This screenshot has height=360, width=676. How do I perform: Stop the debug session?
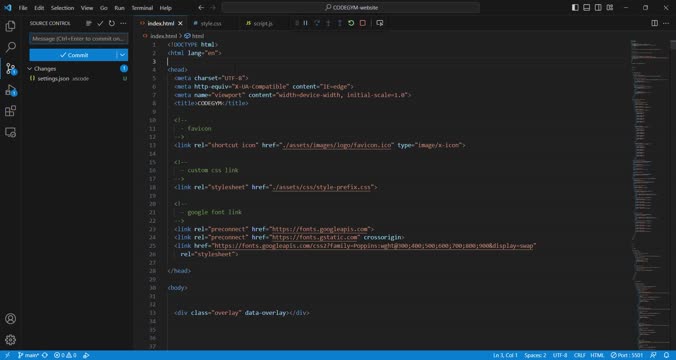point(363,23)
